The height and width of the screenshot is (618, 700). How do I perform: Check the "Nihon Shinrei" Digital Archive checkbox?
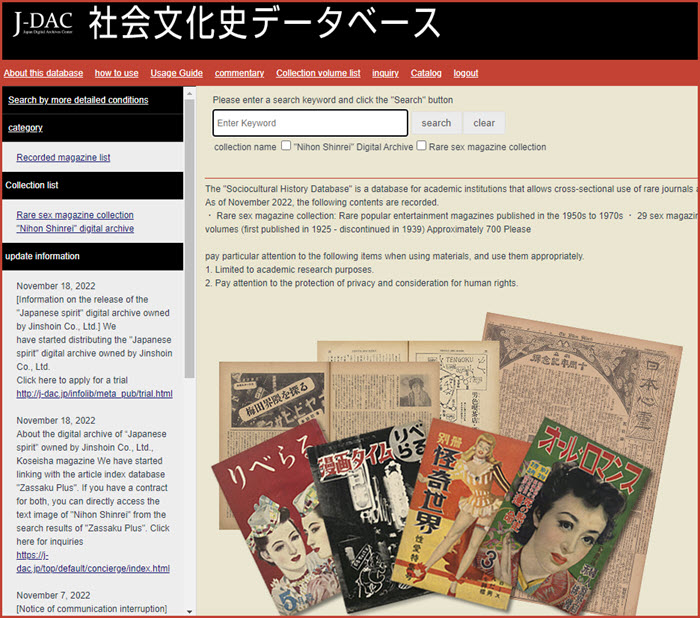point(286,146)
